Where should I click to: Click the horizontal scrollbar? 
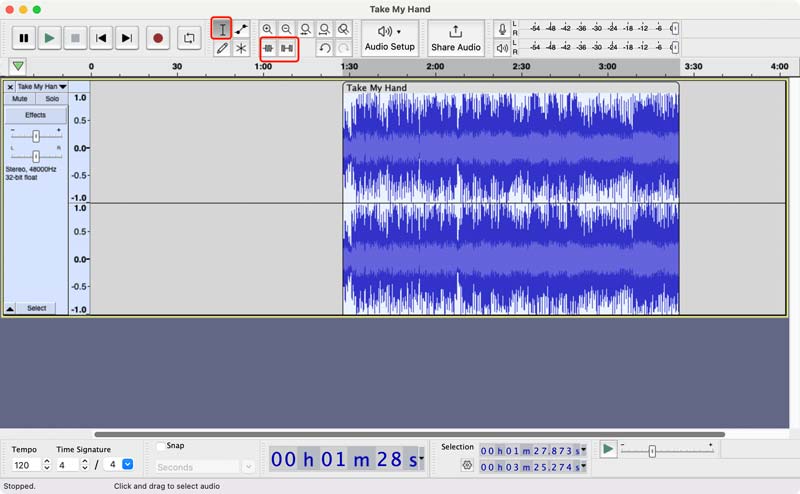409,435
